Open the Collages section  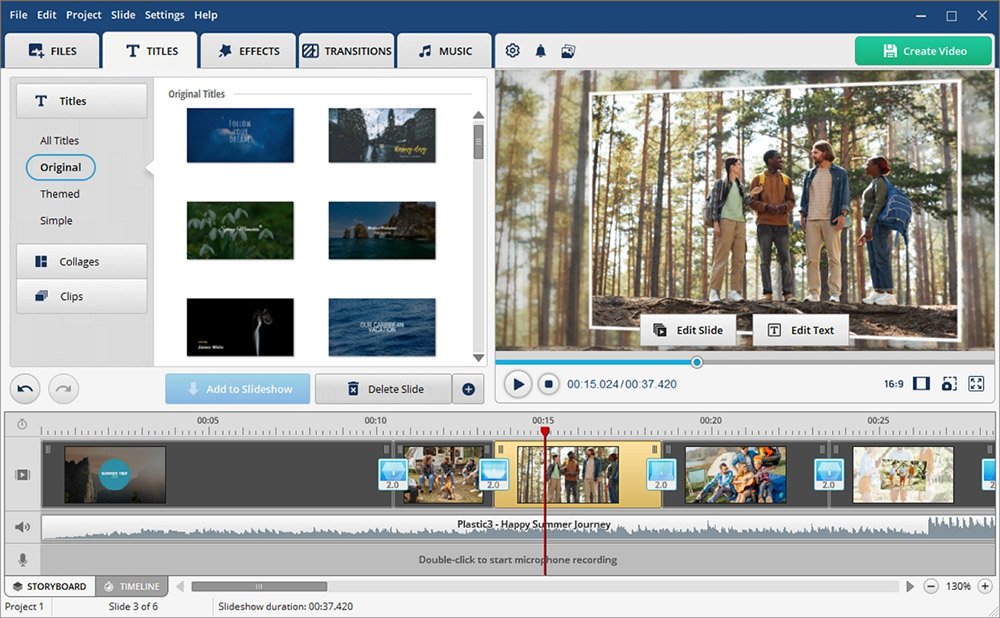[82, 261]
